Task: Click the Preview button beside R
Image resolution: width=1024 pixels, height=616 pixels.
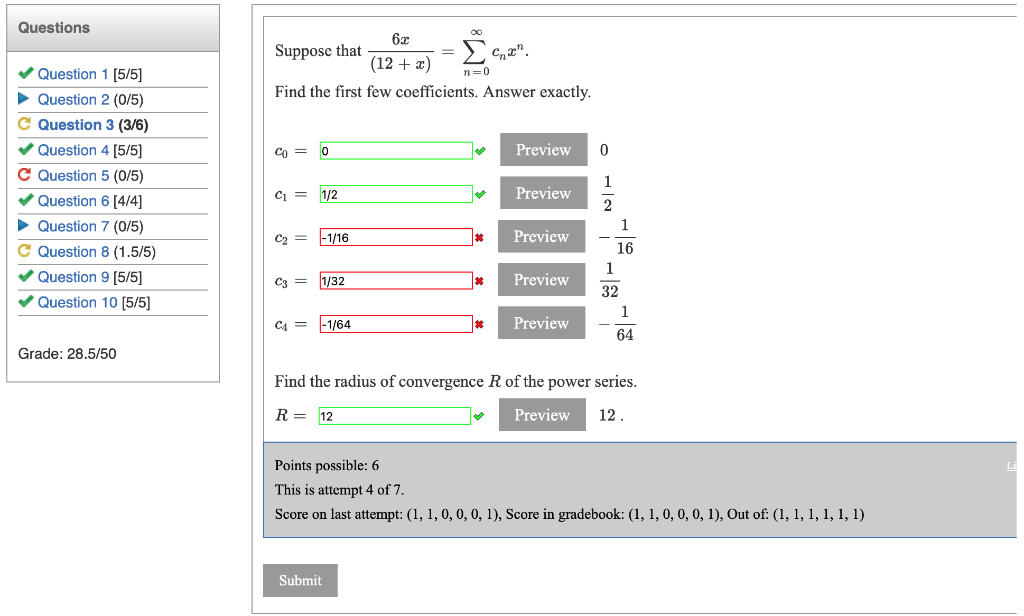Action: coord(542,414)
